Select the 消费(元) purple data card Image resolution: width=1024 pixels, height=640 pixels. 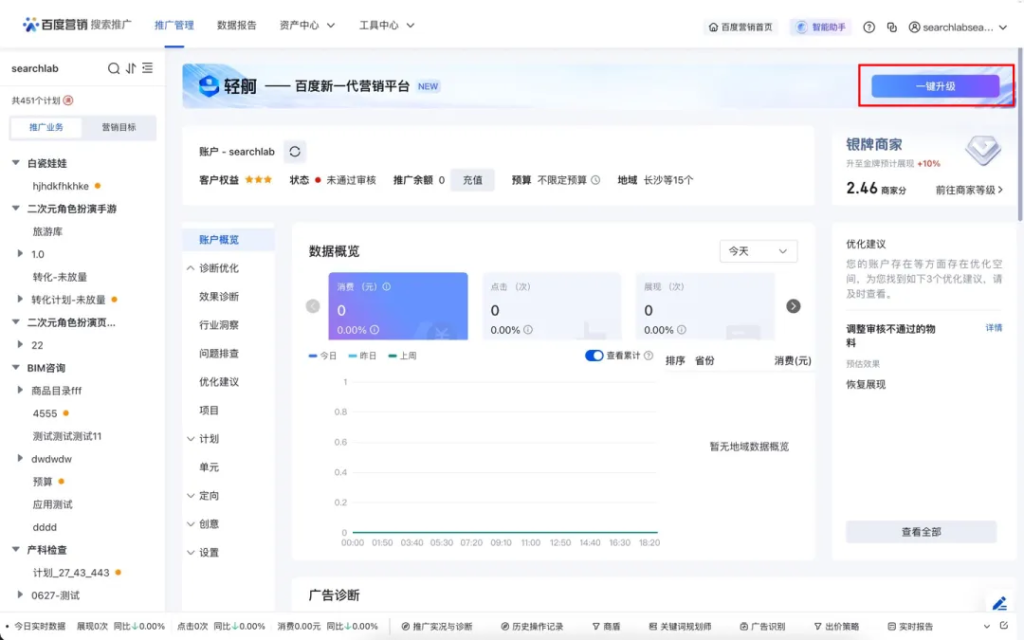[398, 306]
